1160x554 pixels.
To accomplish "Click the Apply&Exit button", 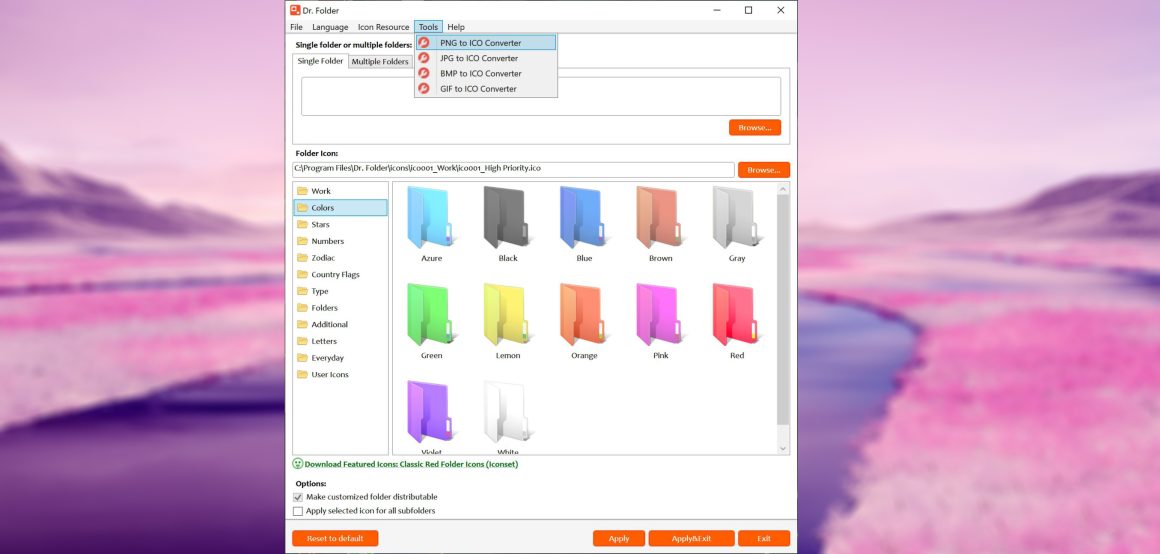I will [692, 538].
